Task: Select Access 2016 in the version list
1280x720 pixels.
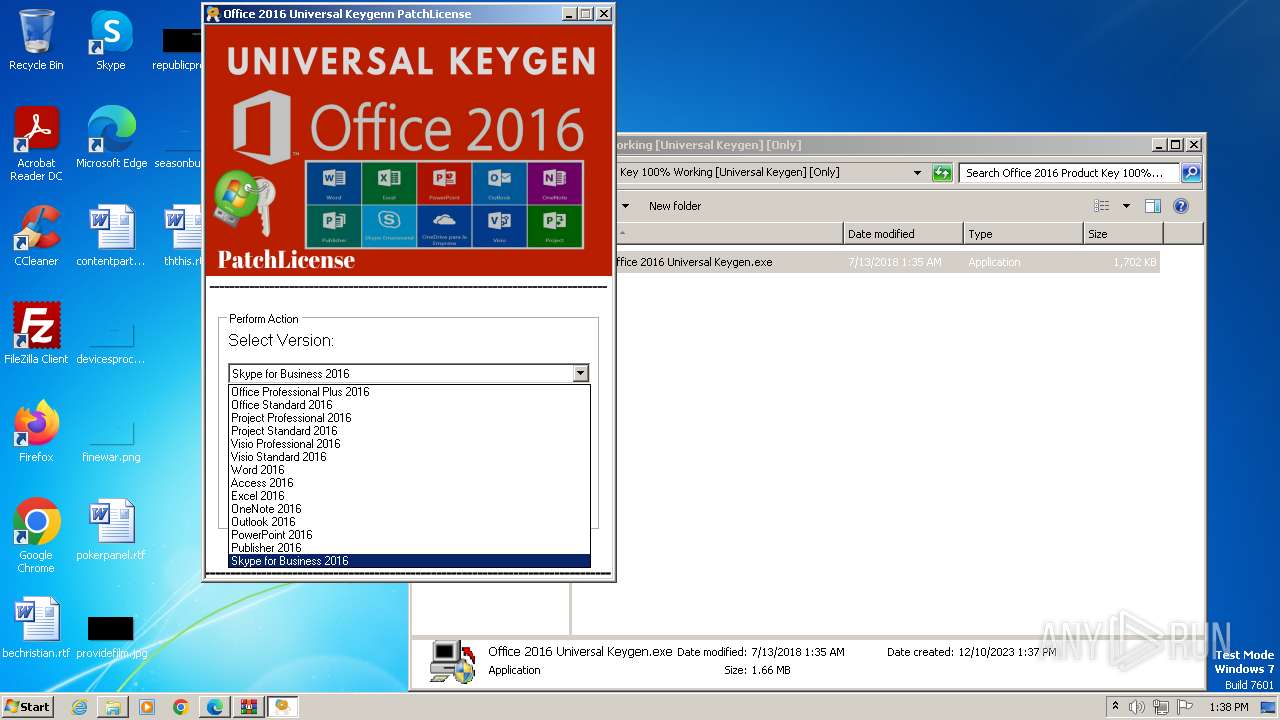Action: [409, 483]
